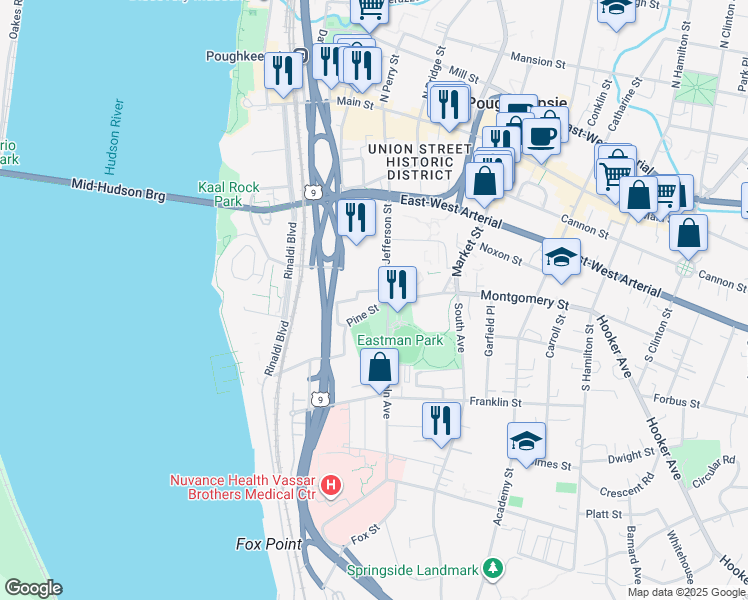The image size is (748, 600).
Task: Click the restaurant marker near Franklin St
Action: point(440,419)
